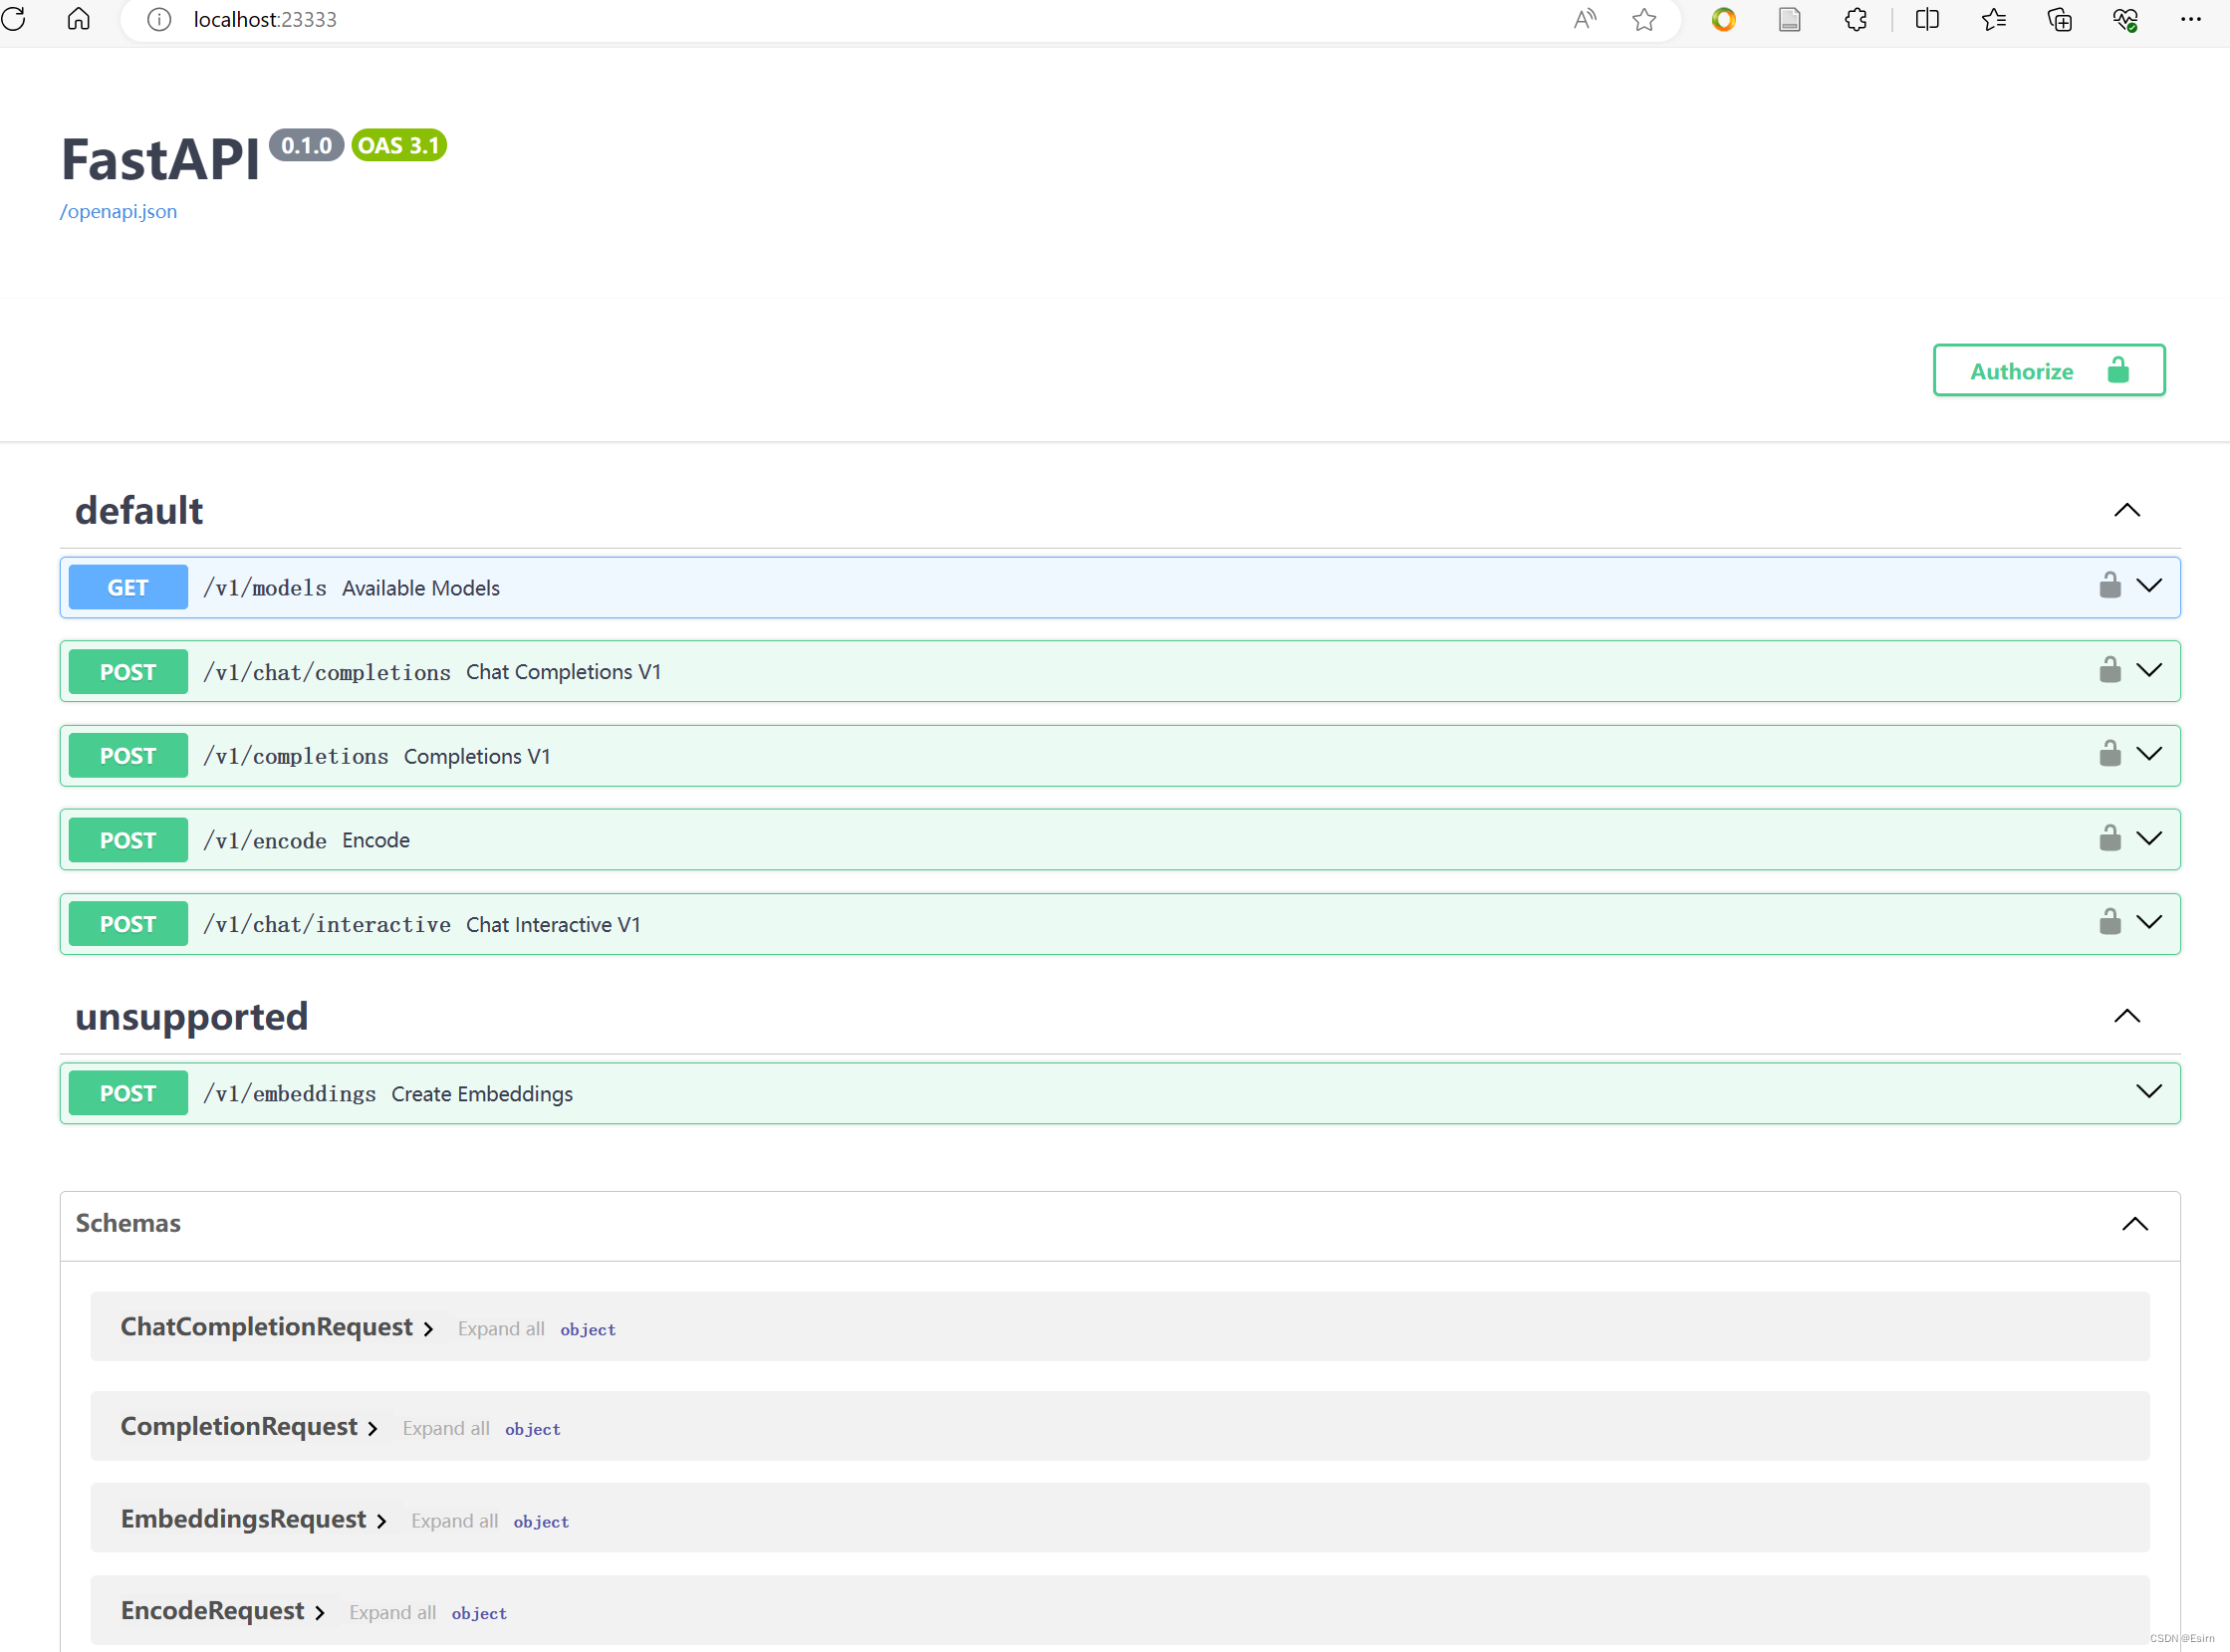2230x1652 pixels.
Task: Click the browser home icon
Action: 78,19
